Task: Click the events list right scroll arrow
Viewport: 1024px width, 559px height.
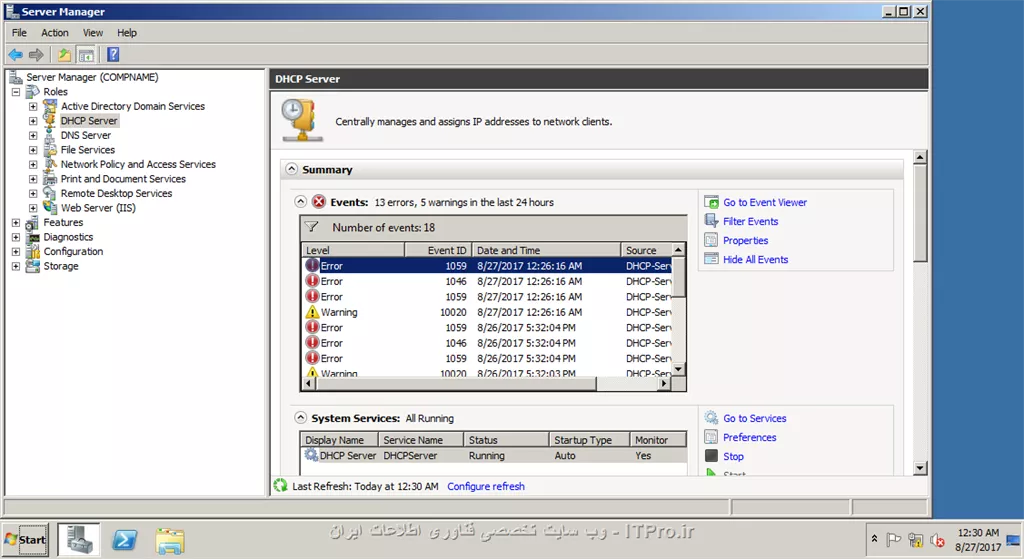Action: point(665,384)
